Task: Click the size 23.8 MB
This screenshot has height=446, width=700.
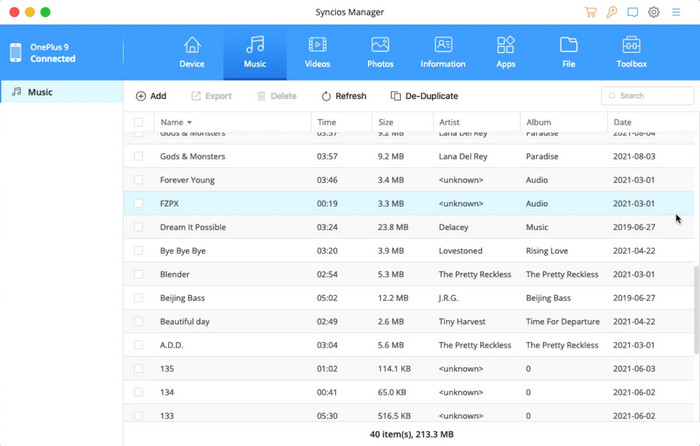Action: [393, 227]
